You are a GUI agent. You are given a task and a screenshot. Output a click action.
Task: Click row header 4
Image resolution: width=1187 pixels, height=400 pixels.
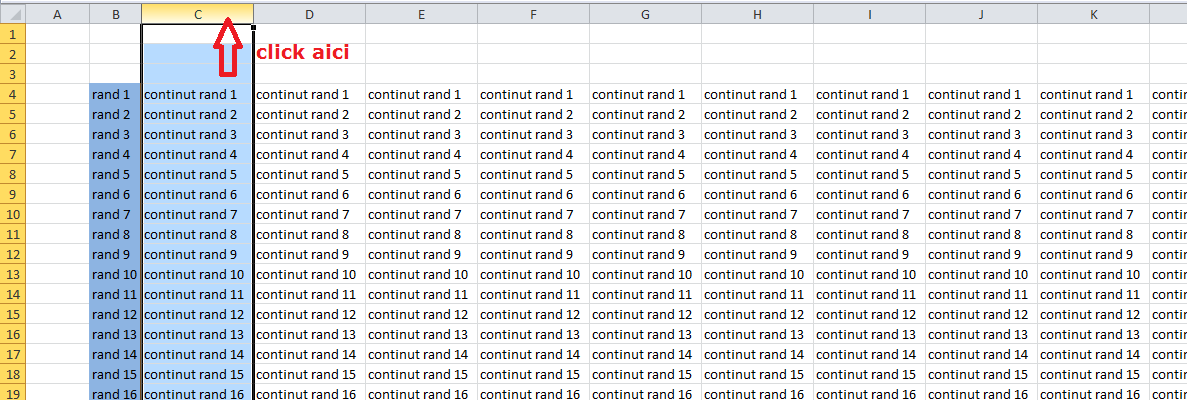pos(11,94)
